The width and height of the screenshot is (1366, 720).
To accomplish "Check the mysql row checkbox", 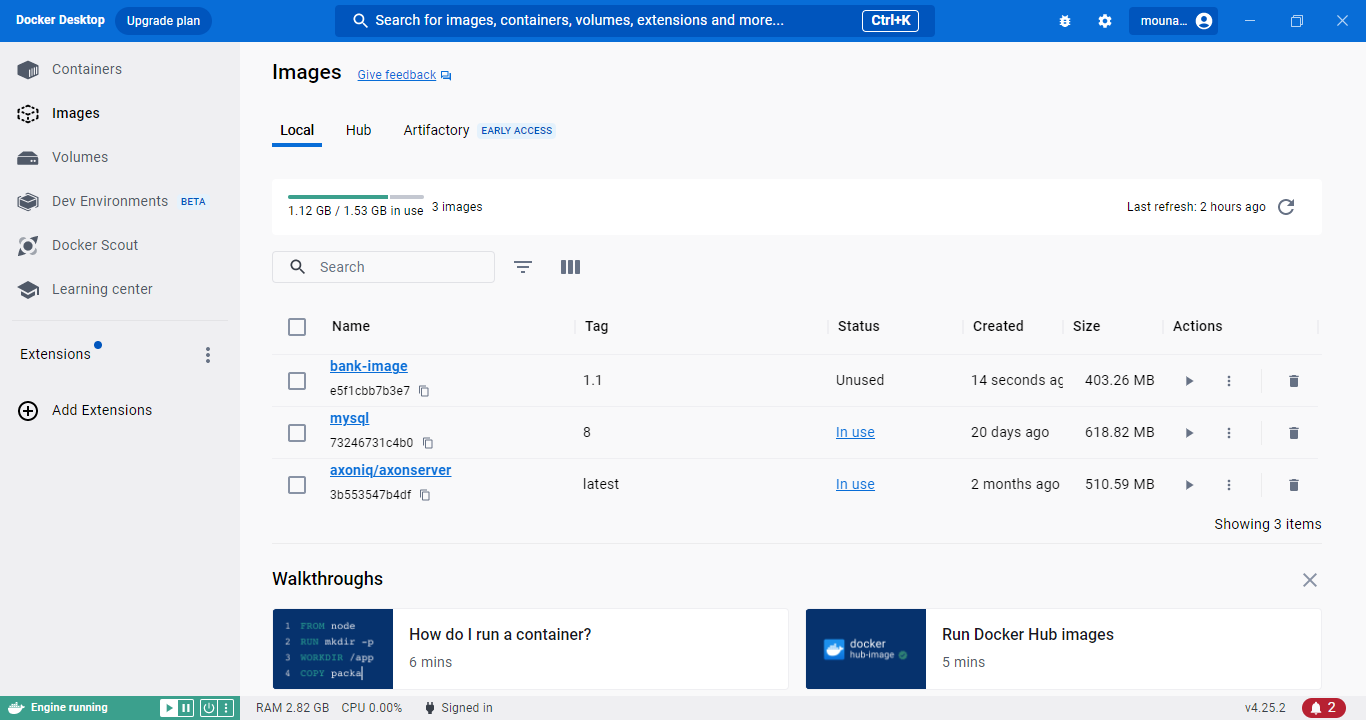I will pyautogui.click(x=297, y=433).
